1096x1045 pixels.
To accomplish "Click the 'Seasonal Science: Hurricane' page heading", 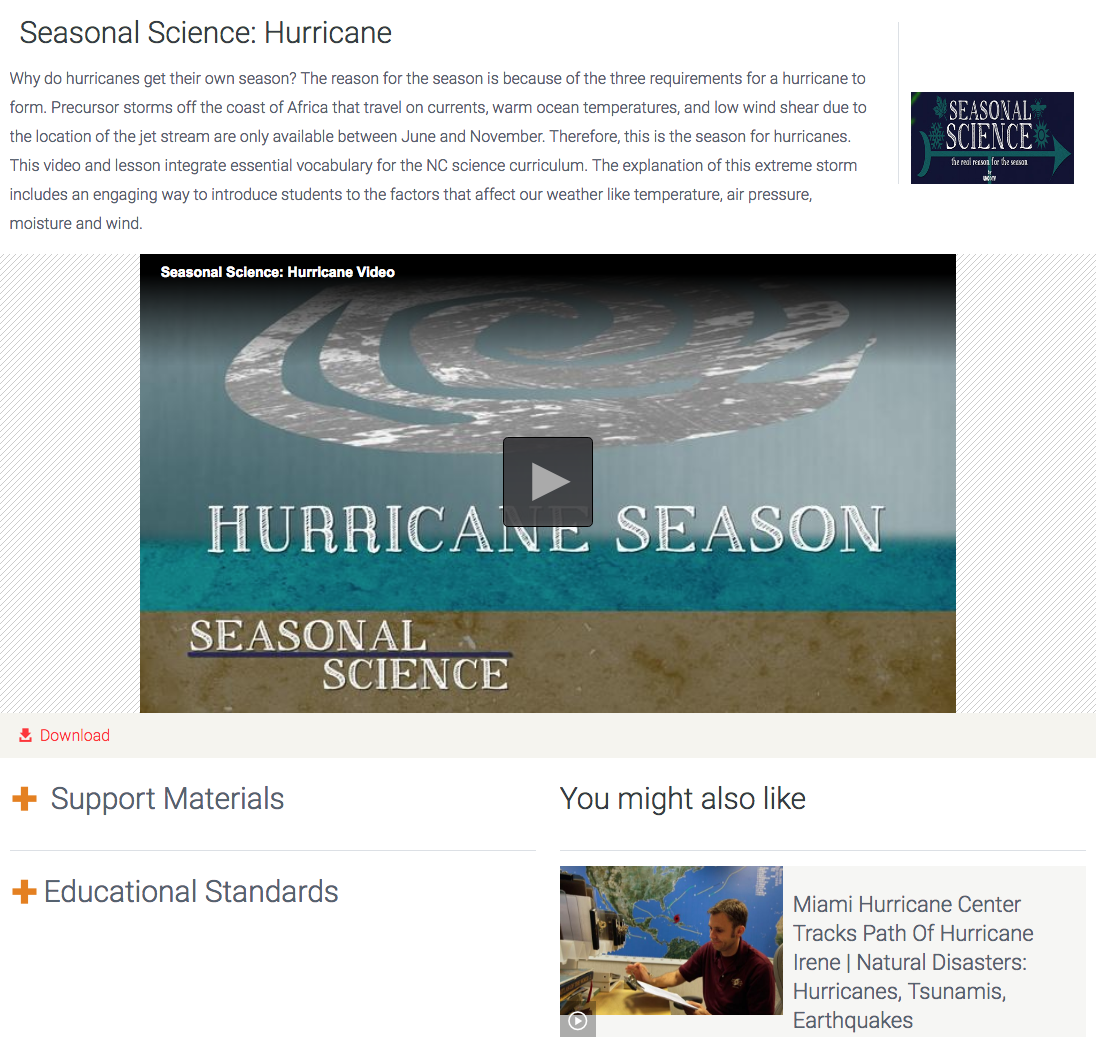I will click(205, 32).
